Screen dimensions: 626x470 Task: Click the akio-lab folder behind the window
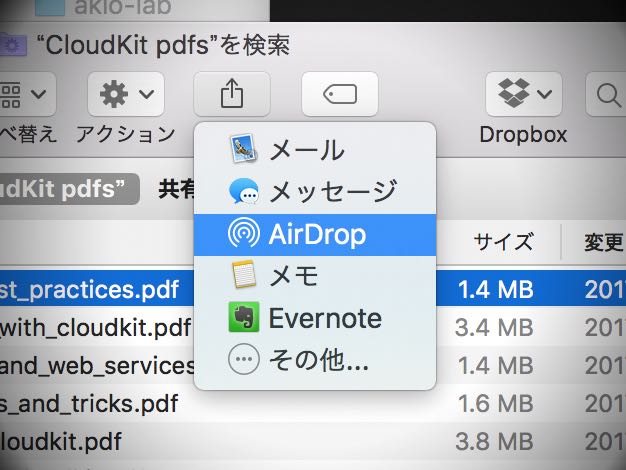click(103, 8)
